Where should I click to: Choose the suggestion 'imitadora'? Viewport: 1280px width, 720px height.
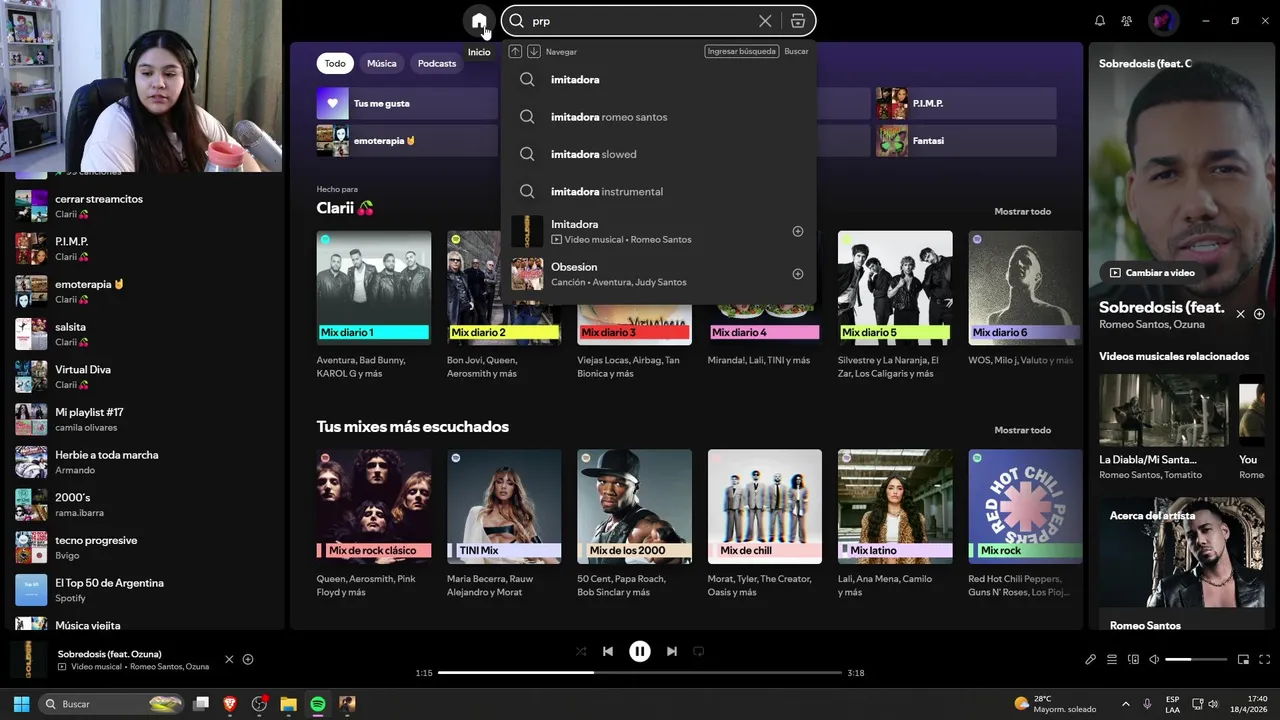(659, 80)
